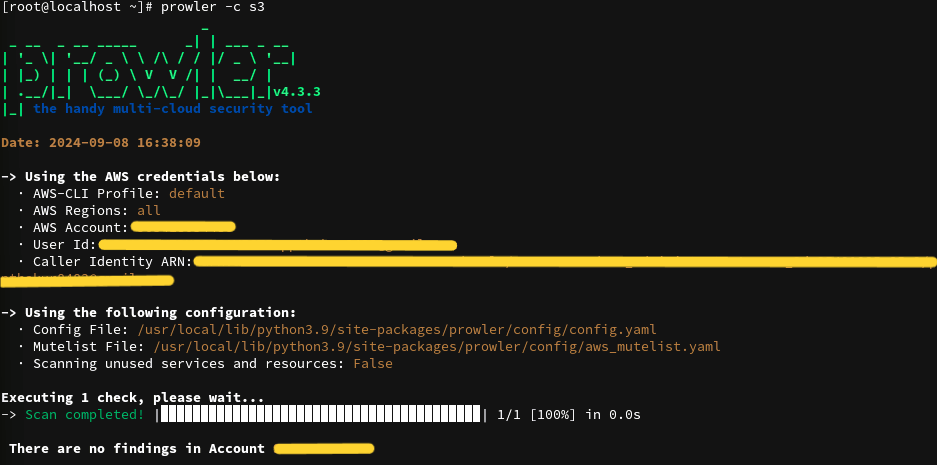
Task: Click the heading 'Using the AWS credentials below:'
Action: pyautogui.click(x=152, y=177)
